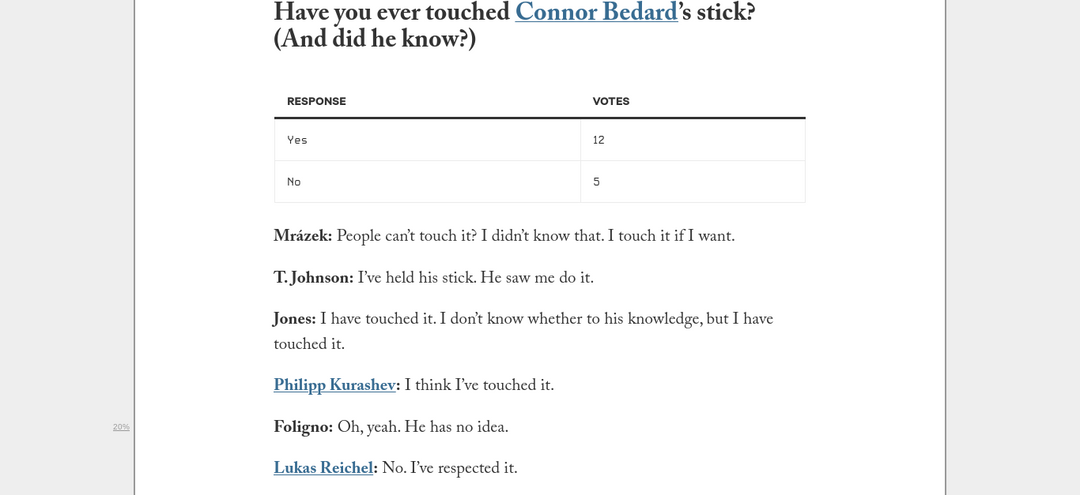This screenshot has height=495, width=1080.
Task: Click the bold Mrázek name
Action: 303,237
